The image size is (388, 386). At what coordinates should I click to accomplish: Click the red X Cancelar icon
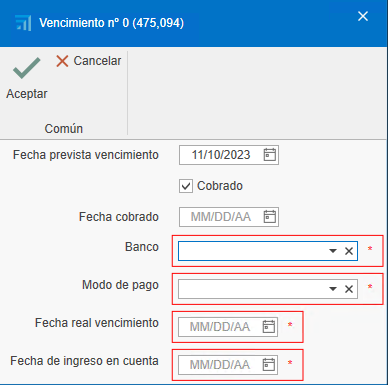pyautogui.click(x=62, y=61)
